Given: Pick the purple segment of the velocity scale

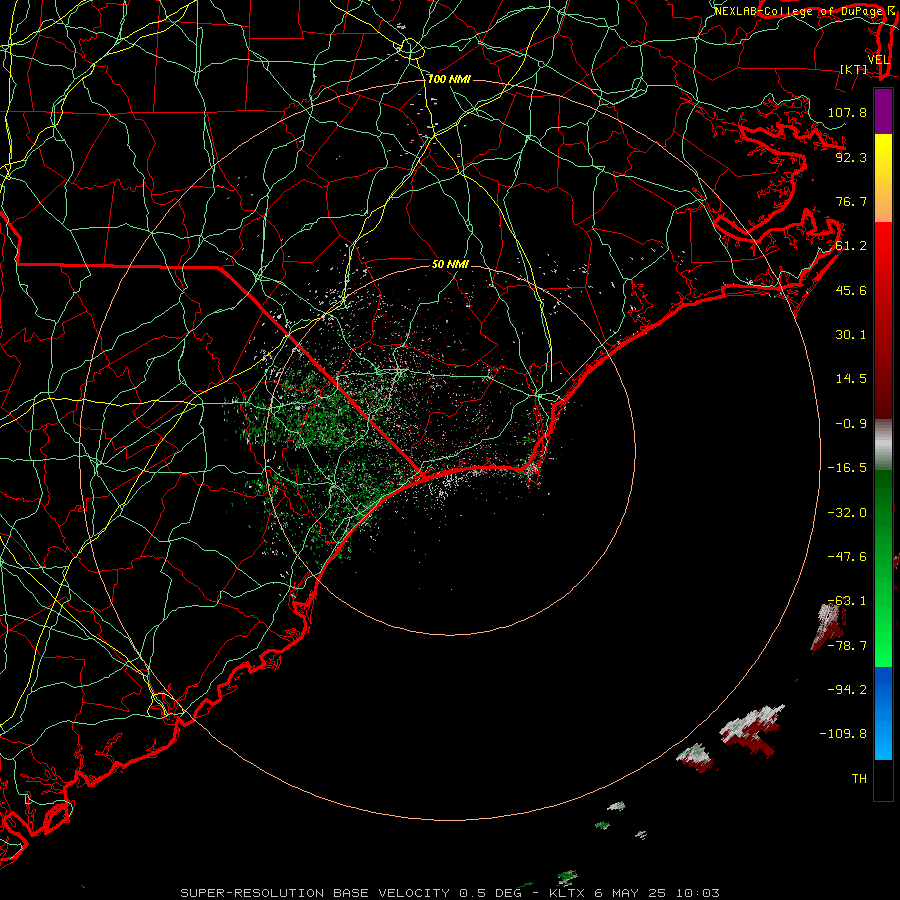Looking at the screenshot, I should coord(883,112).
